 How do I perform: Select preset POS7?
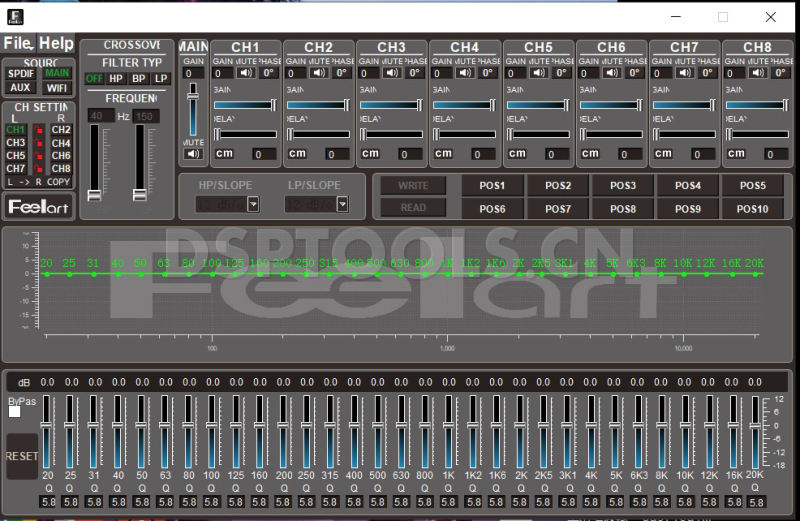[558, 209]
